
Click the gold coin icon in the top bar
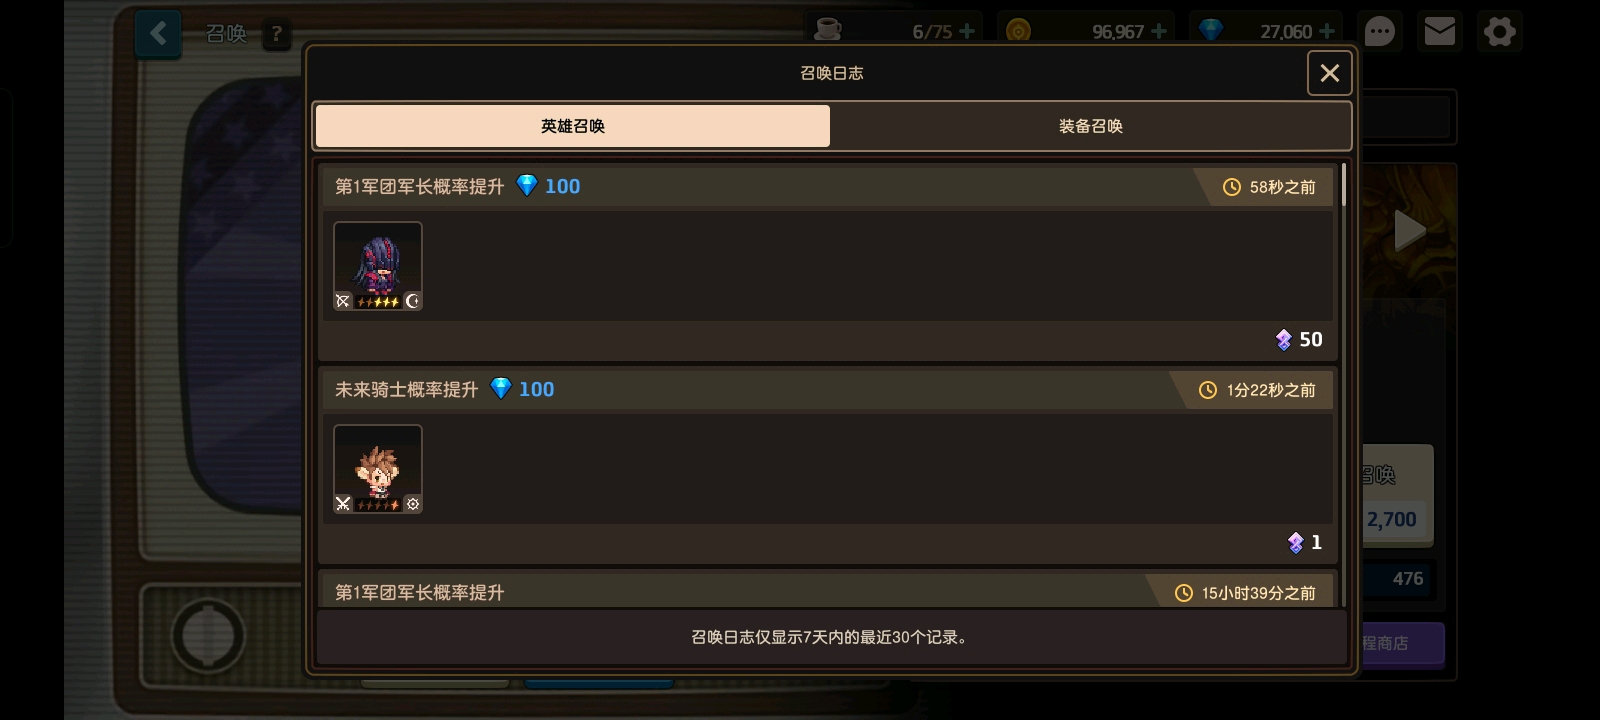(1018, 31)
